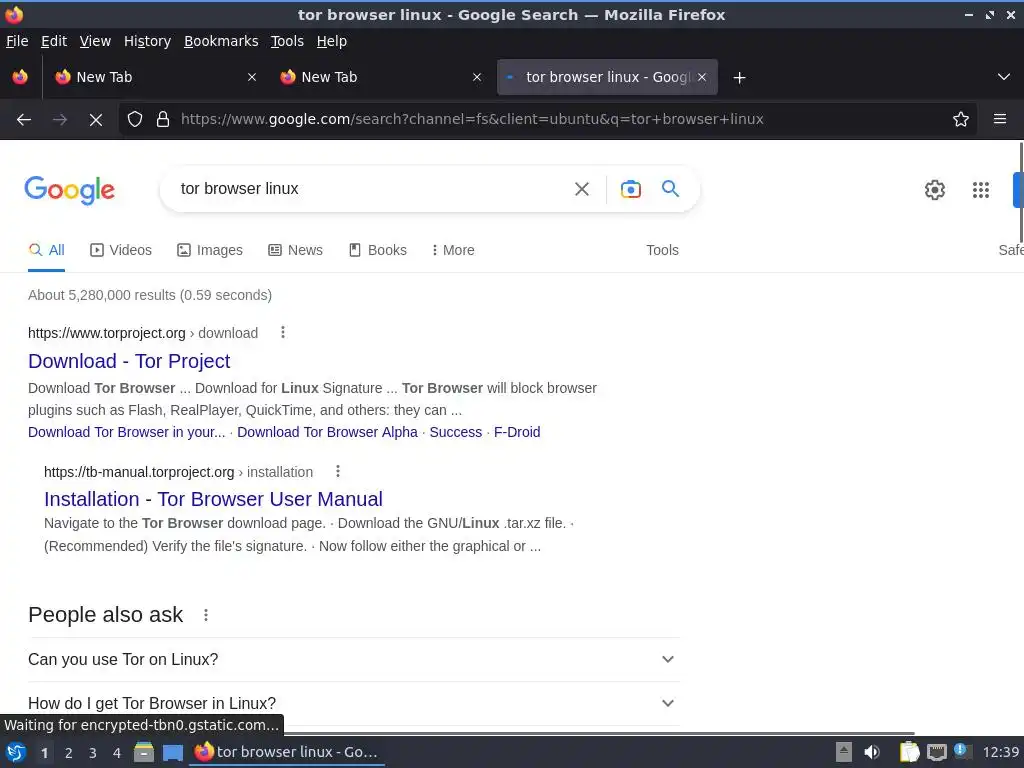Viewport: 1024px width, 768px height.
Task: Open the View menu
Action: [x=95, y=41]
